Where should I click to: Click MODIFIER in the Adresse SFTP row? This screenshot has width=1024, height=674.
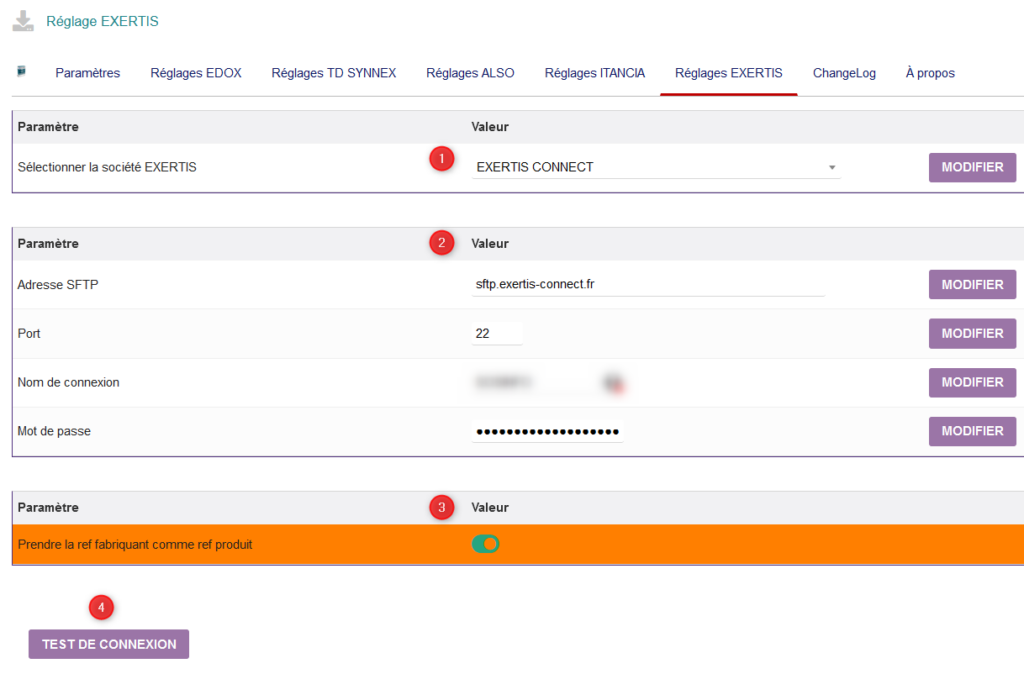point(972,285)
